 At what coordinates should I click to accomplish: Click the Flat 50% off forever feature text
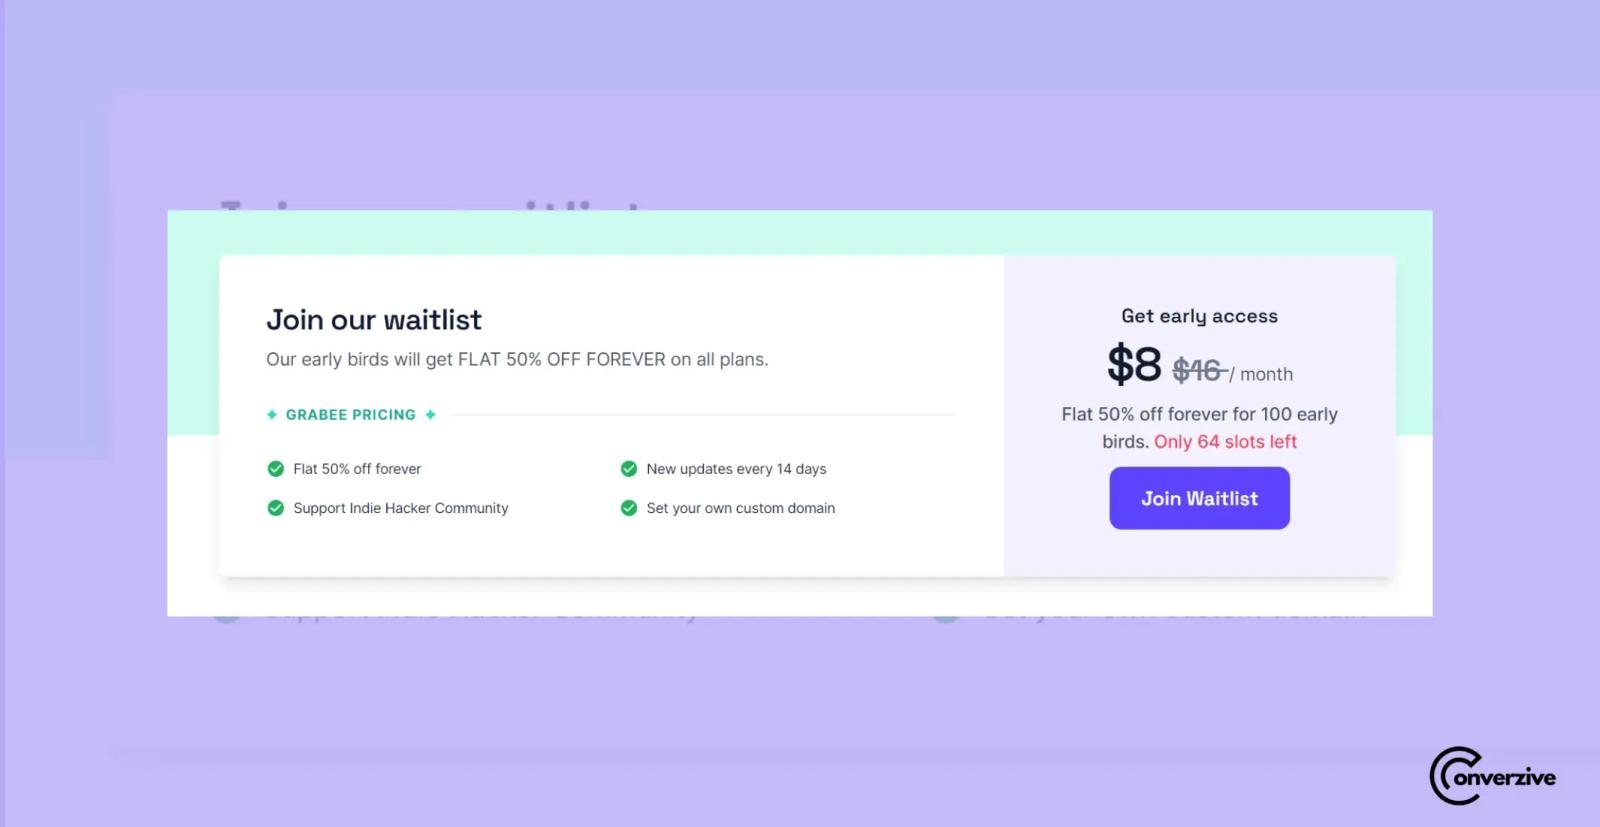point(357,468)
